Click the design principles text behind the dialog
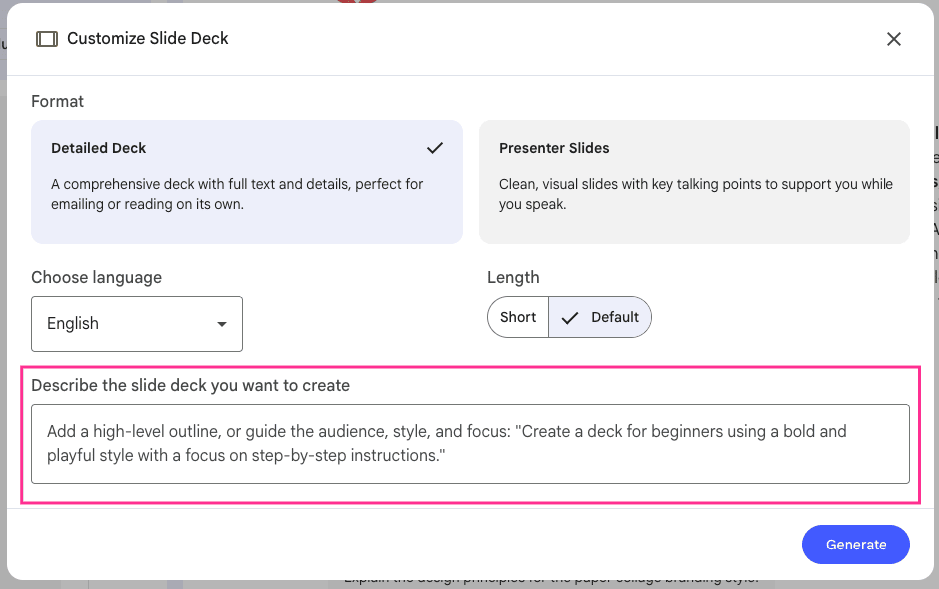The image size is (939, 589). click(x=550, y=581)
